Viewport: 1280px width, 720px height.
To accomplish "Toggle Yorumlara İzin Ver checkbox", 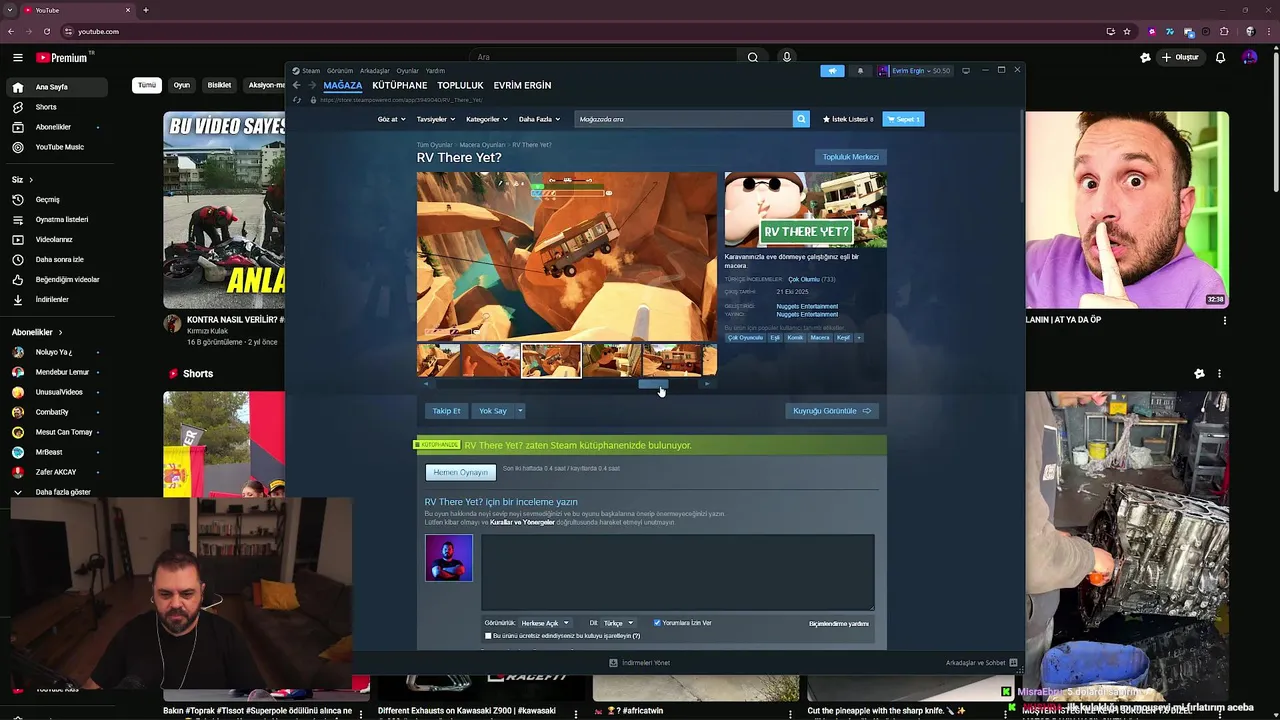I will pos(657,623).
